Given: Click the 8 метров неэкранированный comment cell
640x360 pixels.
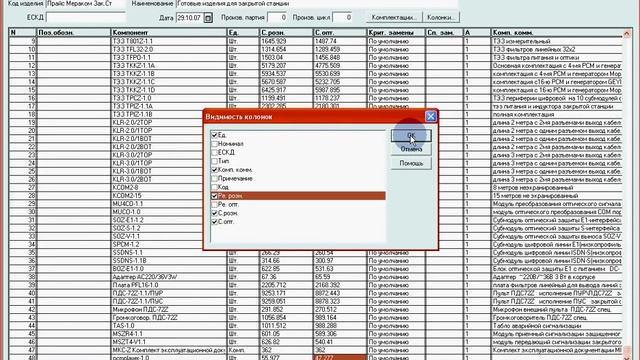Looking at the screenshot, I should pos(556,188).
